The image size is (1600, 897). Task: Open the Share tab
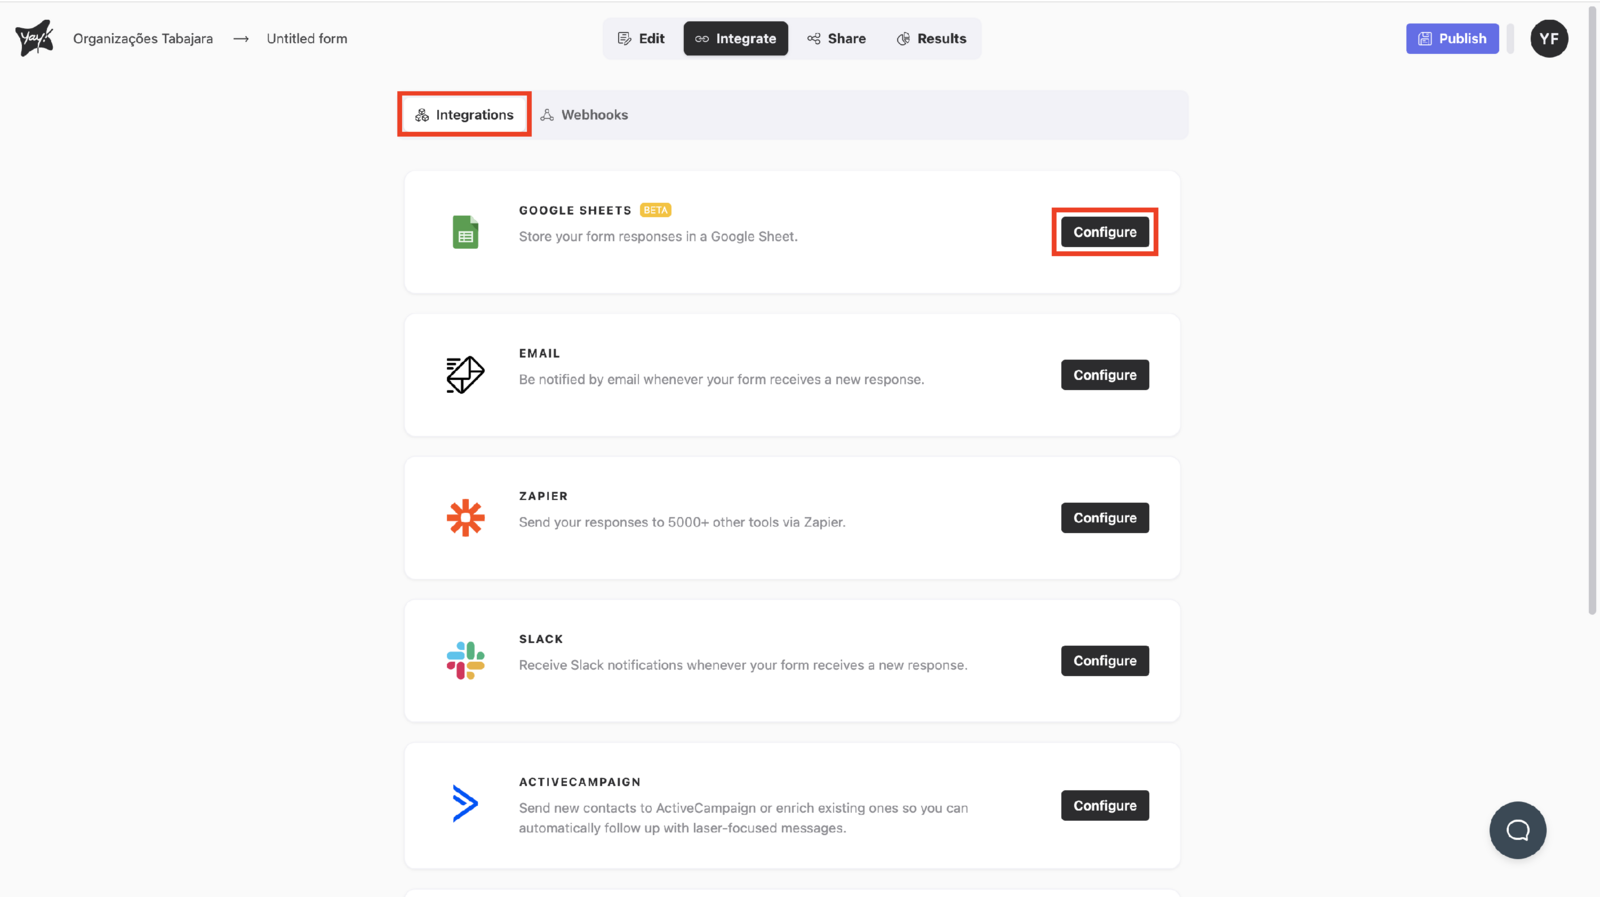click(x=836, y=39)
